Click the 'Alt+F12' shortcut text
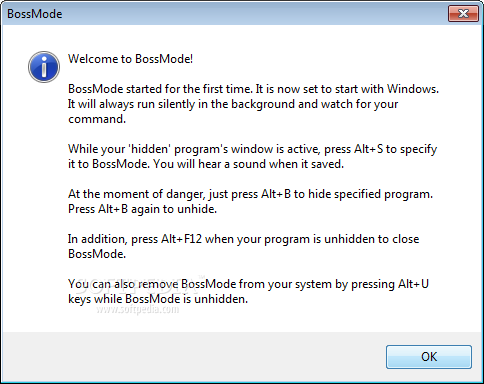The image size is (484, 384). click(x=181, y=239)
